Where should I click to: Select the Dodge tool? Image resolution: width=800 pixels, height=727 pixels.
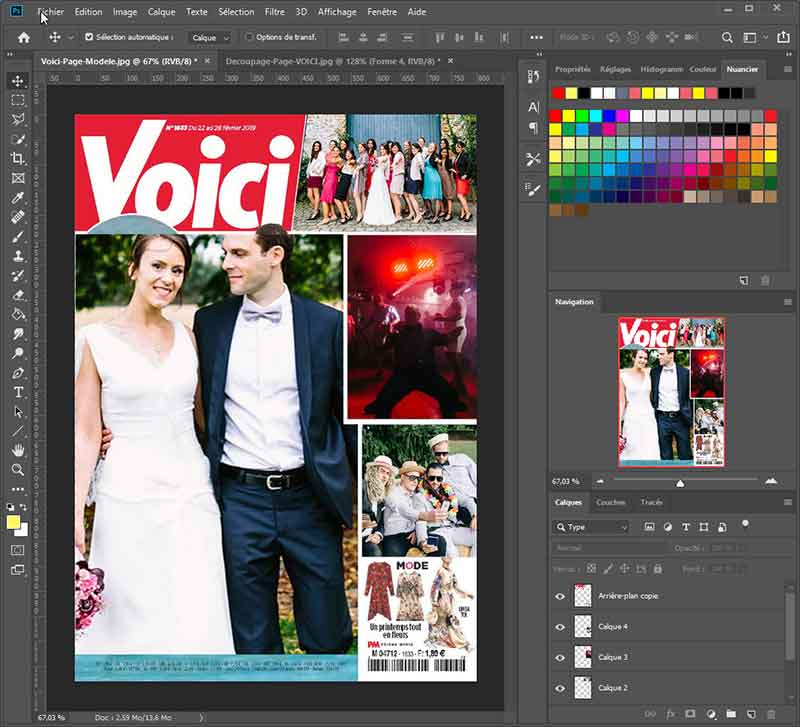(18, 353)
